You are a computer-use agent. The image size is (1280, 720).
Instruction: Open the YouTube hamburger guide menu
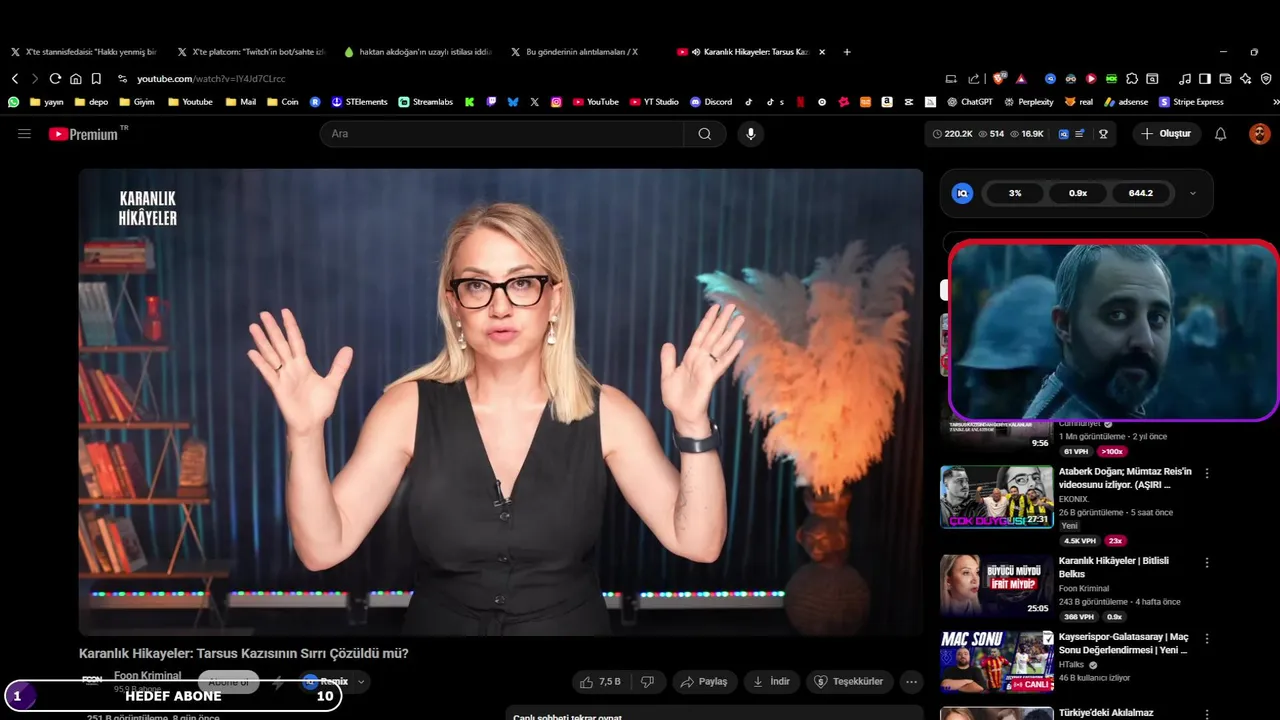[x=24, y=133]
